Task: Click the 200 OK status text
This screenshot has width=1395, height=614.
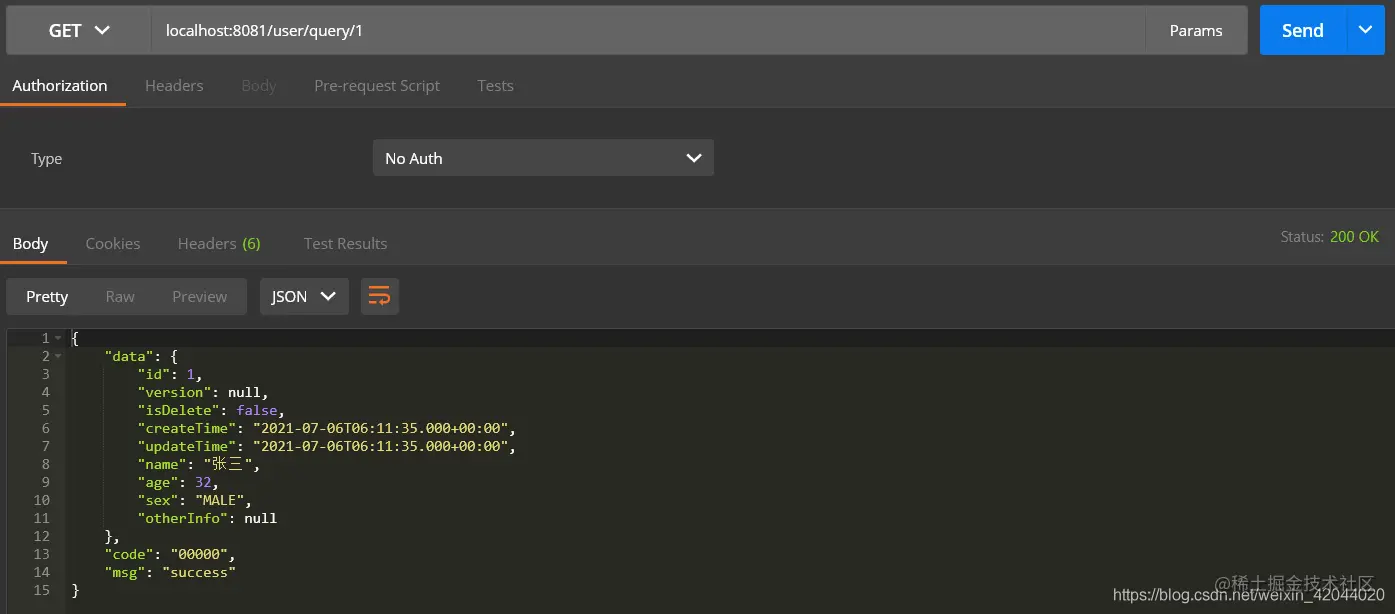Action: pyautogui.click(x=1354, y=237)
